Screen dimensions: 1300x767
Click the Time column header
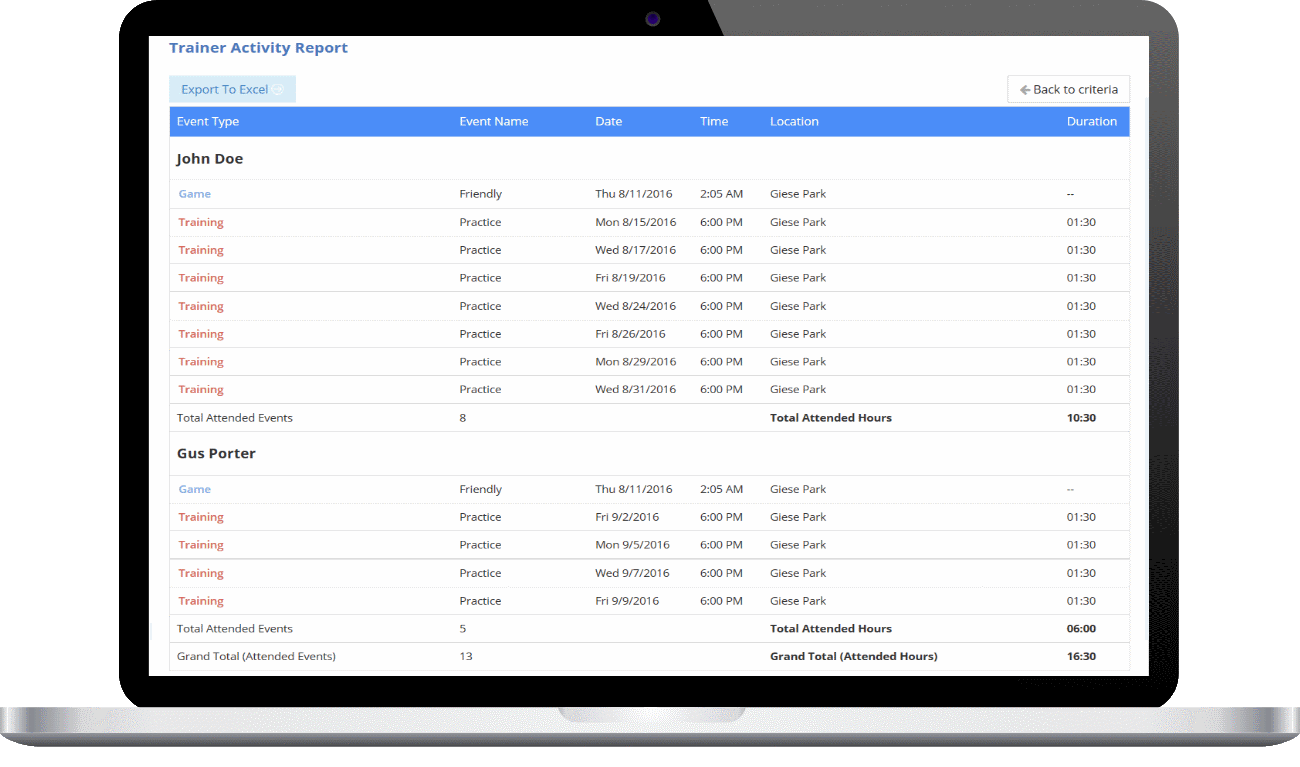pos(714,121)
